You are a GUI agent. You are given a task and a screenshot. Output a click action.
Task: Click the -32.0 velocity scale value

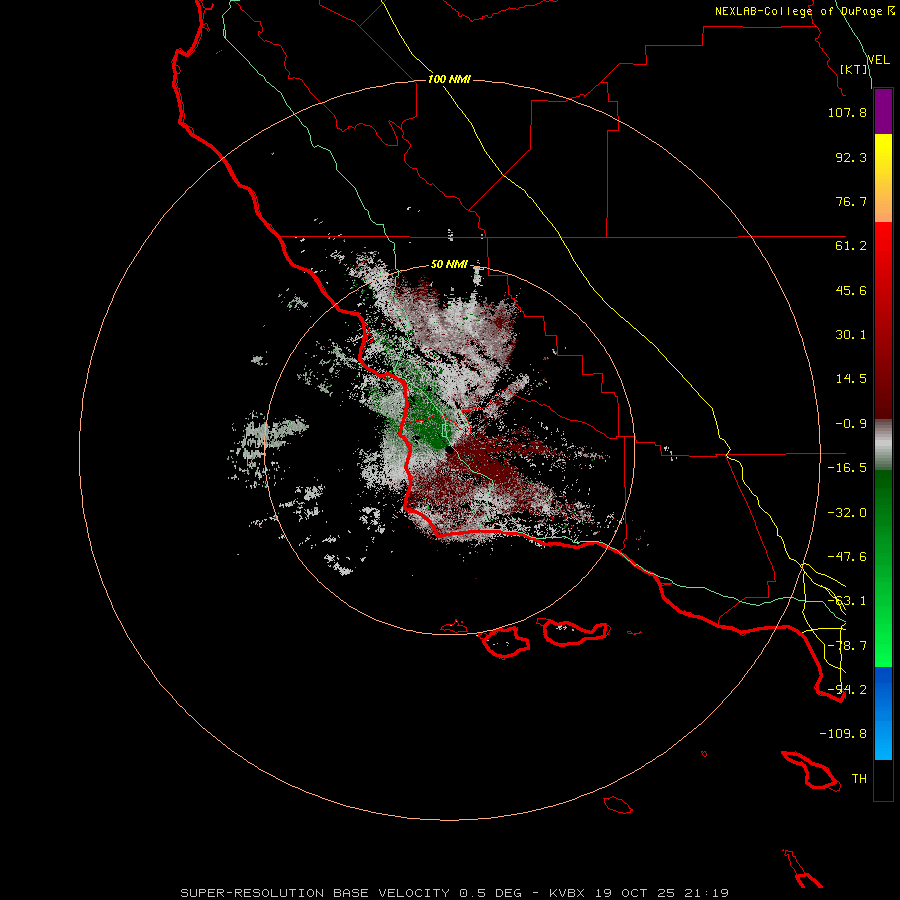[847, 513]
